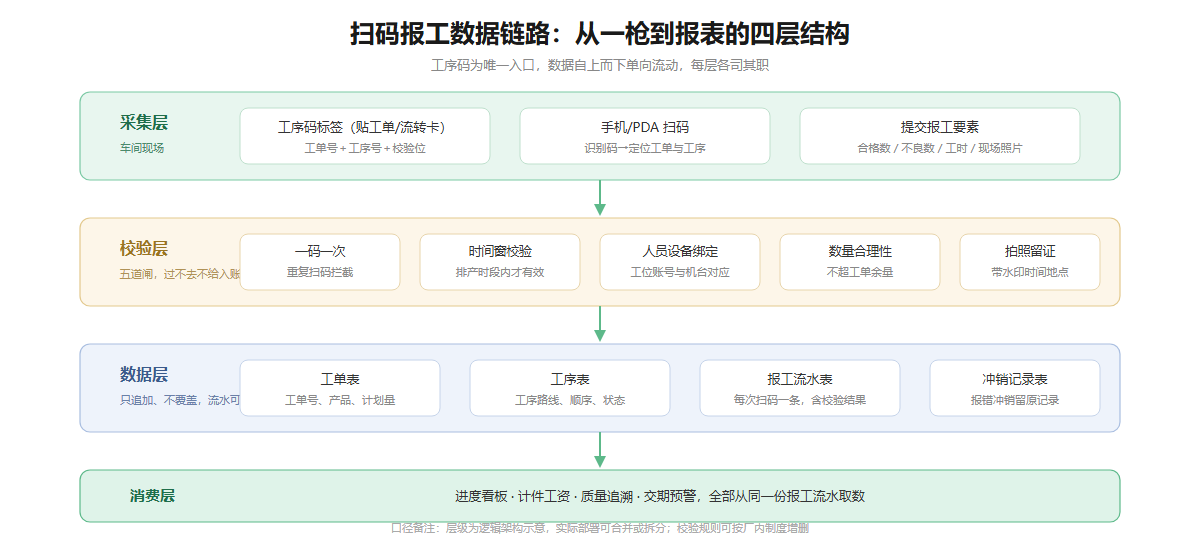1200x540 pixels.
Task: Select the 报工流水表 card title
Action: (x=800, y=379)
